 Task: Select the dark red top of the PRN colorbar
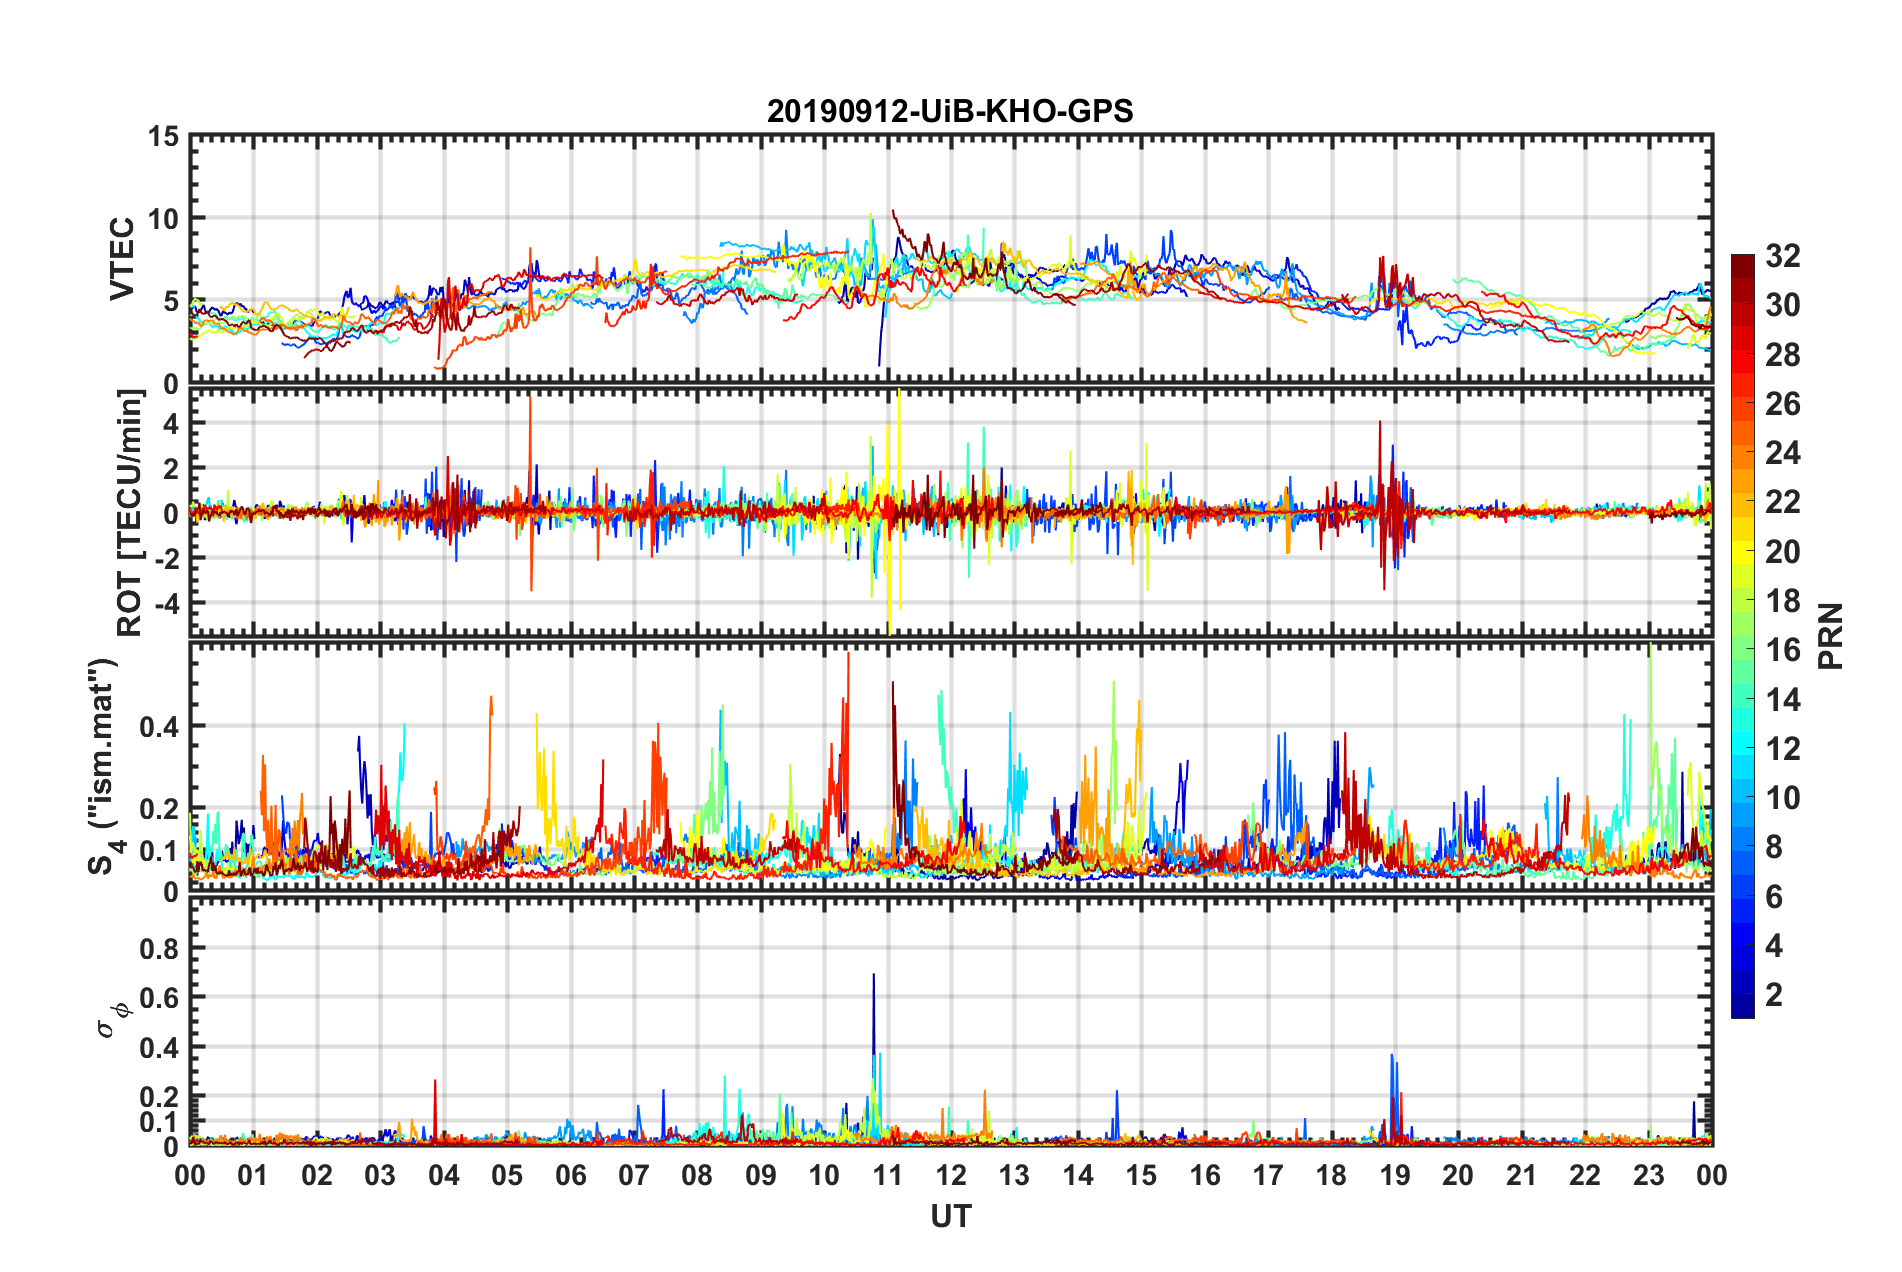(1742, 261)
